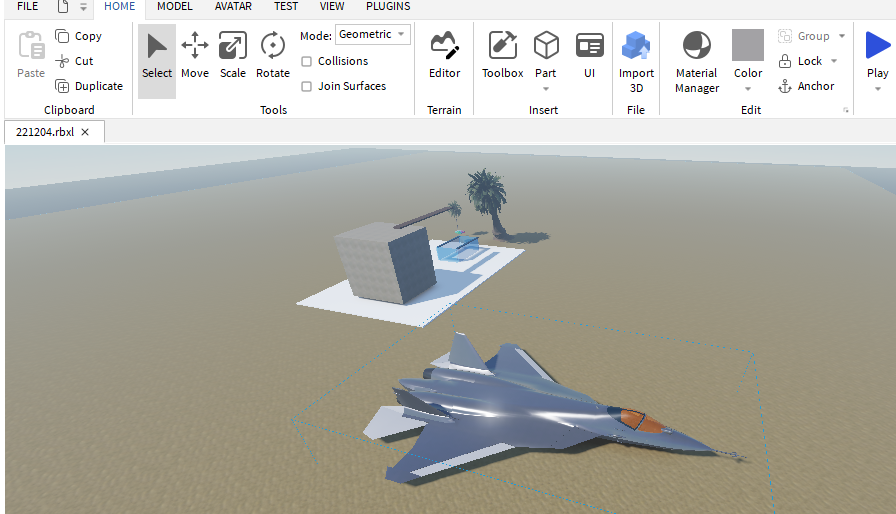Screen dimensions: 896x514
Task: Expand the Lock dropdown arrow
Action: click(834, 61)
